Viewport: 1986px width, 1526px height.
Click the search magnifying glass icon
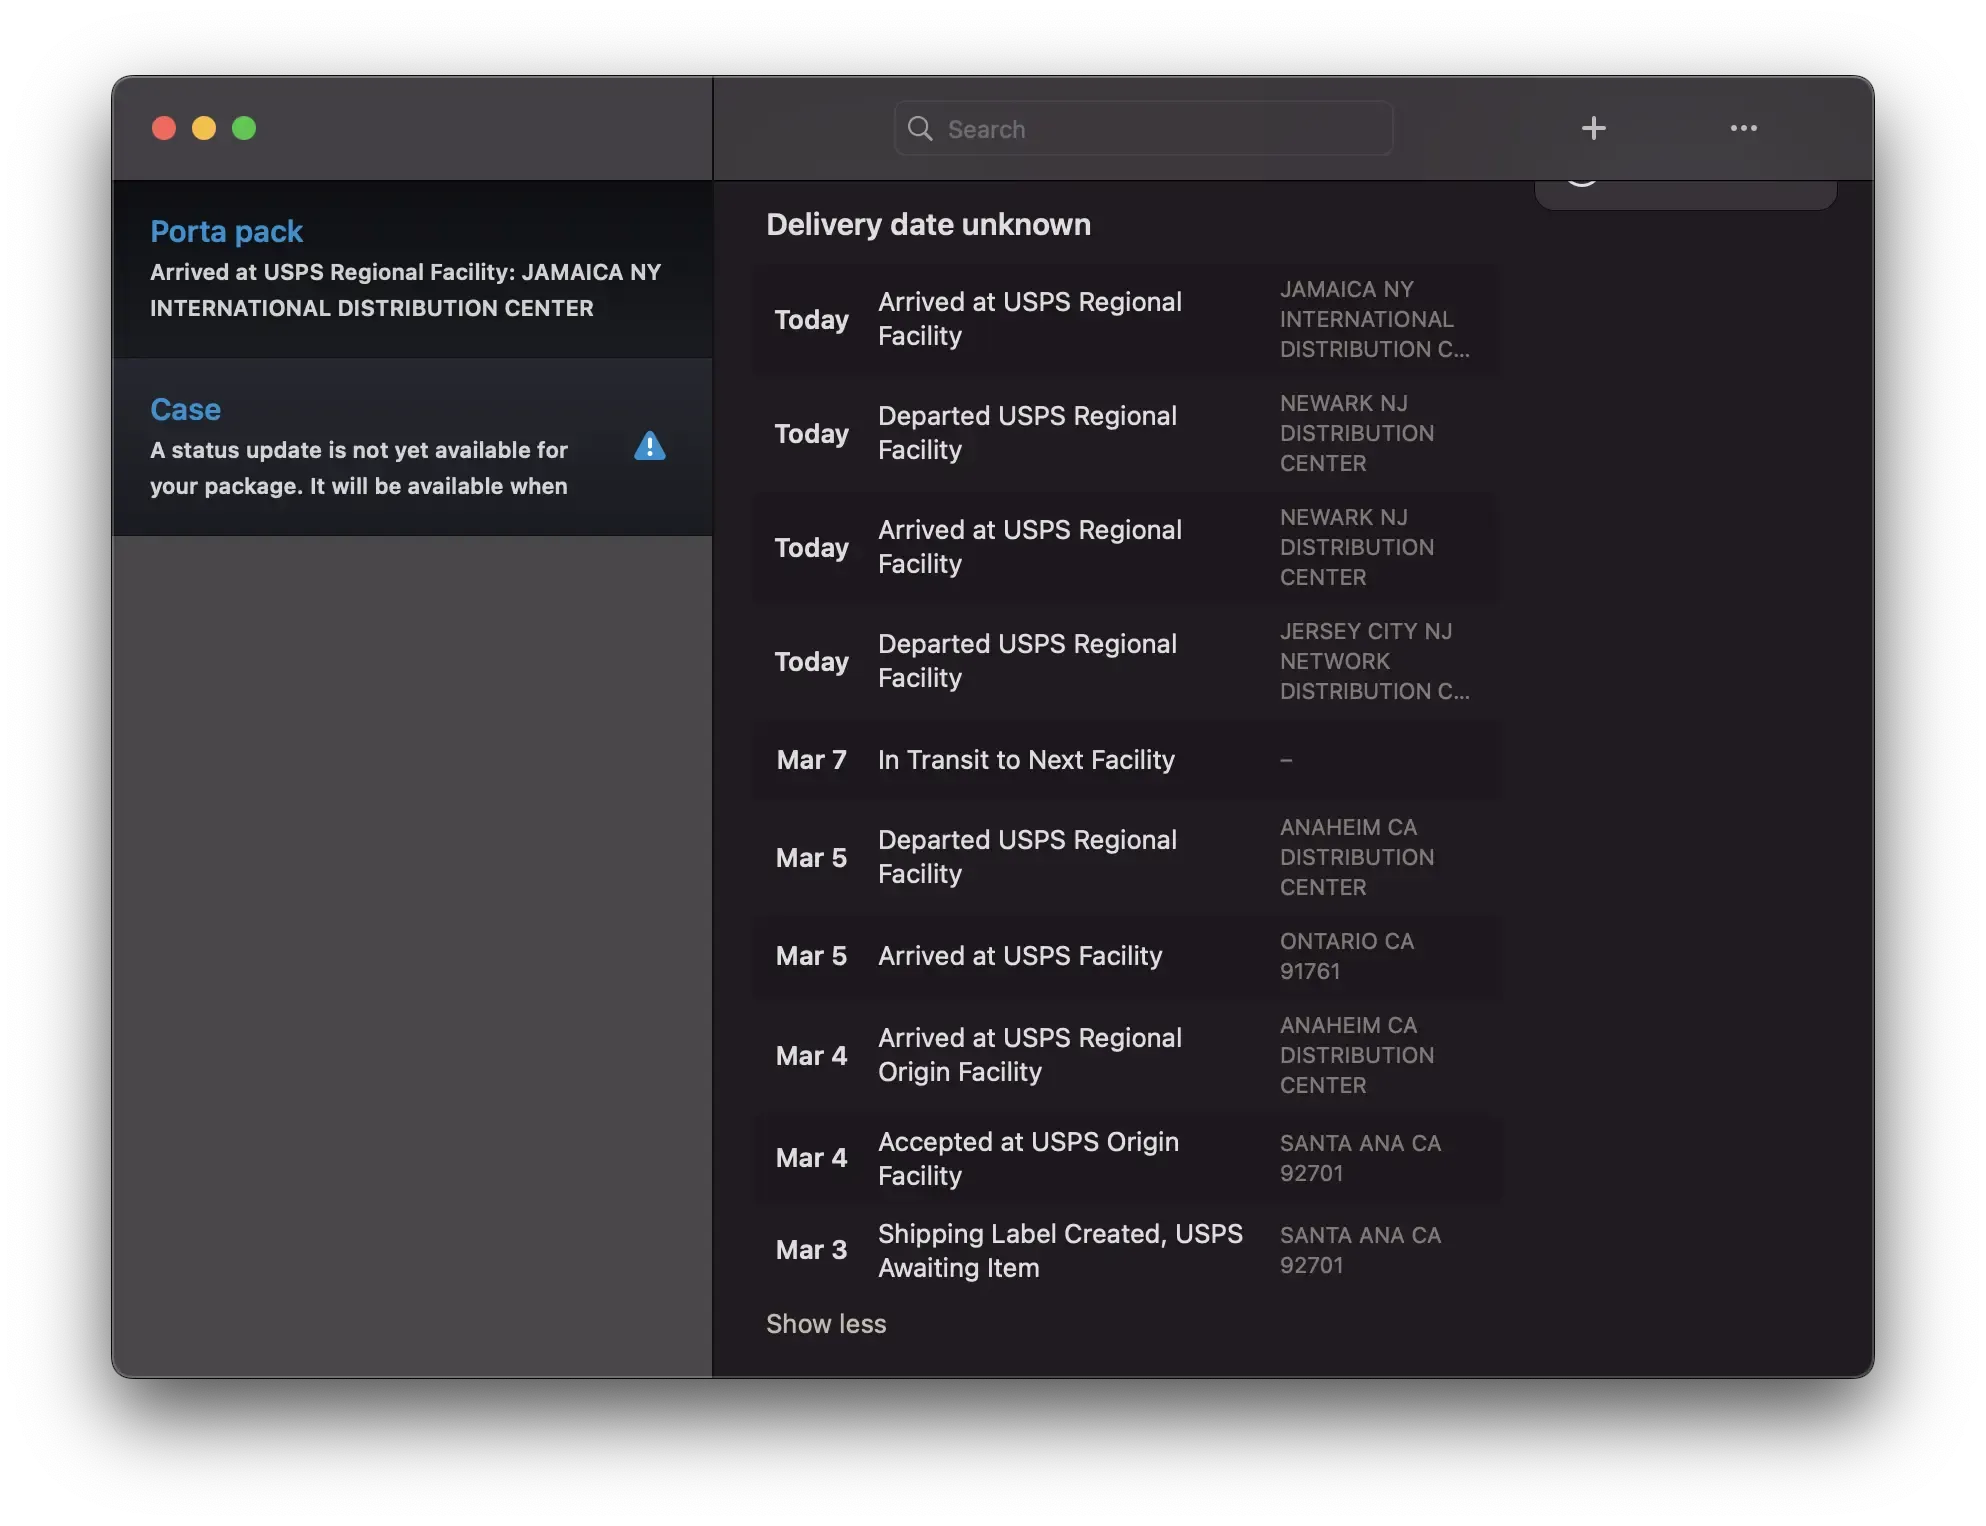919,129
